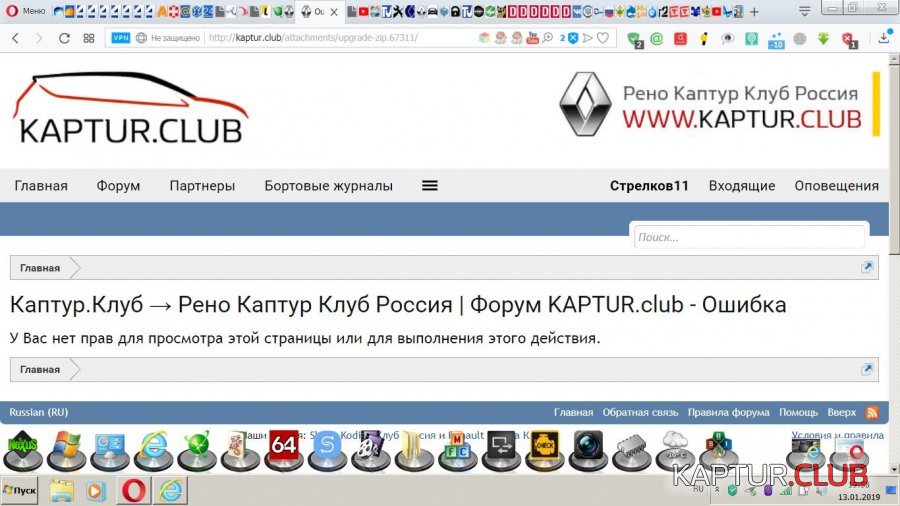This screenshot has width=900, height=506.
Task: Launch the Nexus dock icon
Action: point(23,450)
